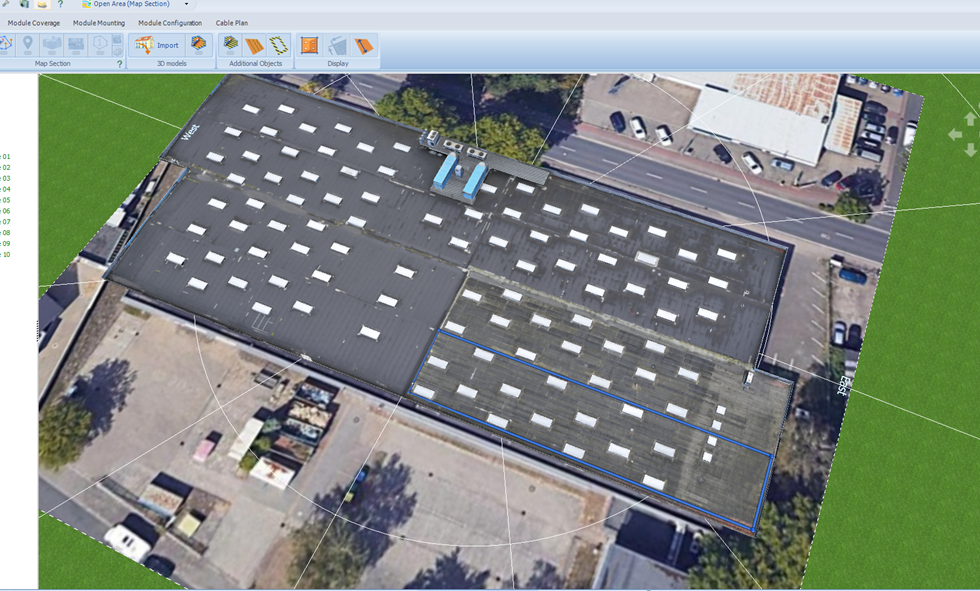Click the orange mounting surface display icon

click(x=310, y=45)
